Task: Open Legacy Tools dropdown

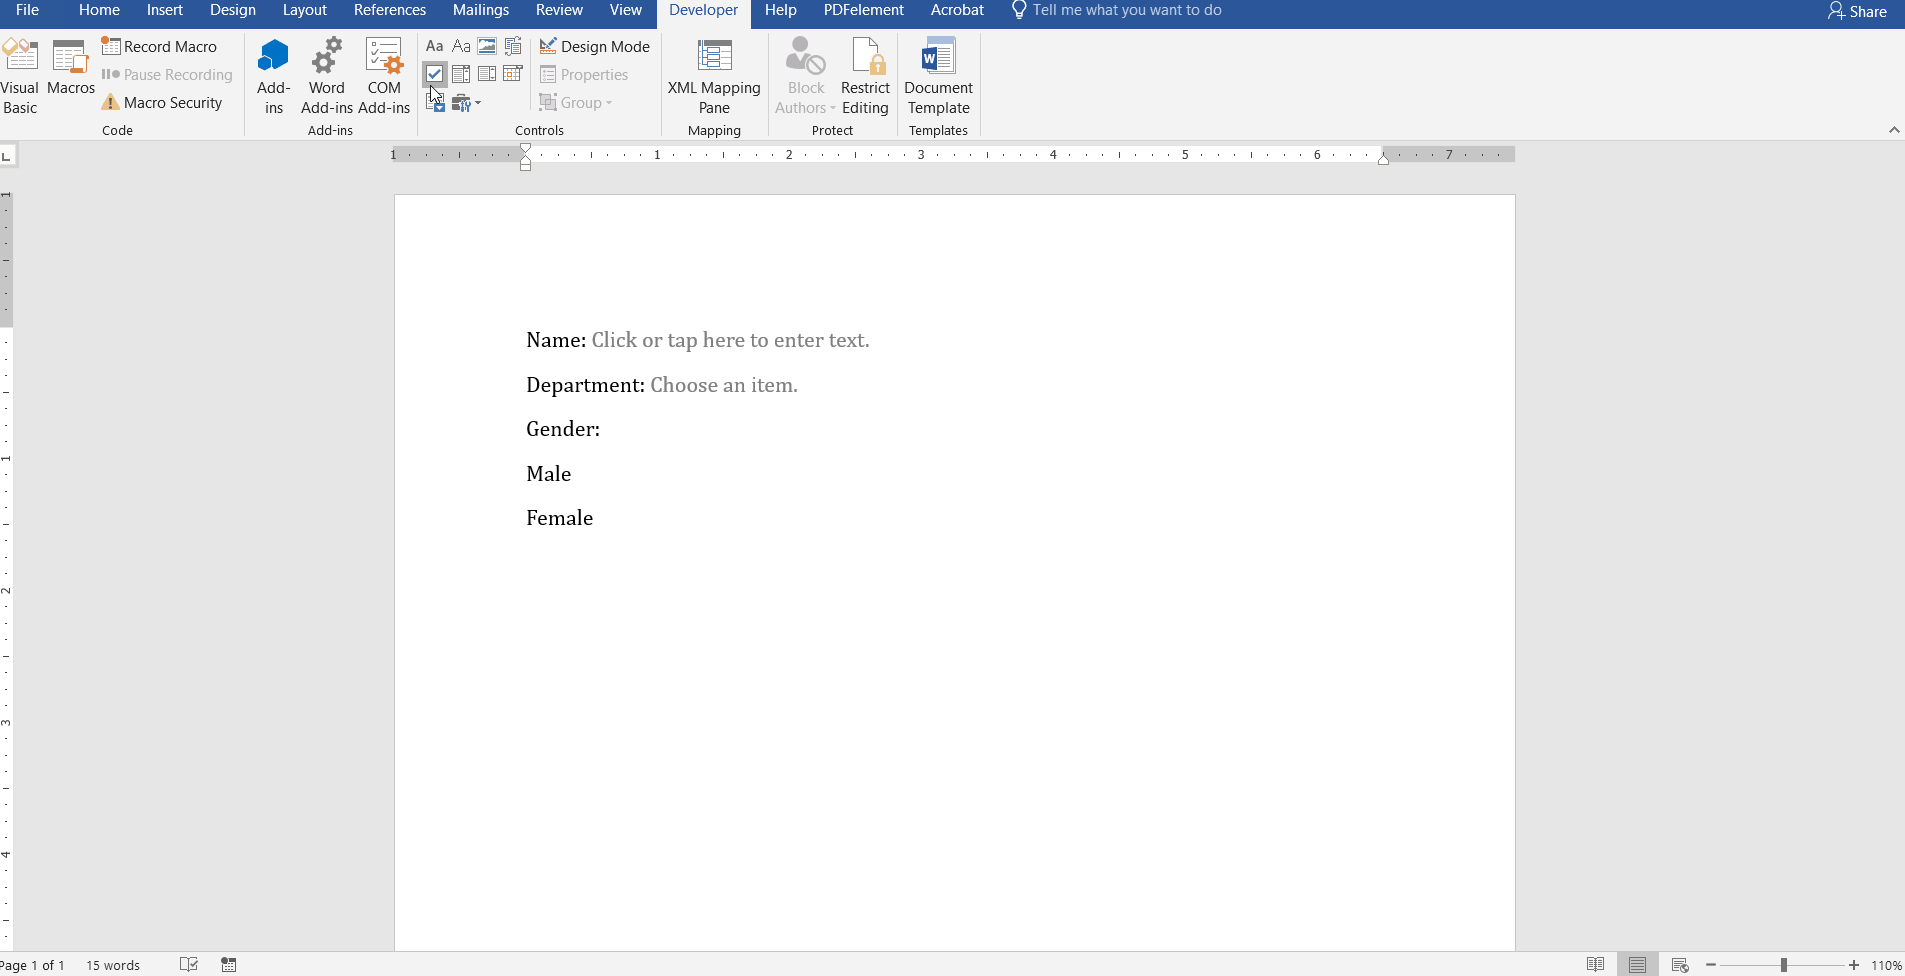Action: point(466,102)
